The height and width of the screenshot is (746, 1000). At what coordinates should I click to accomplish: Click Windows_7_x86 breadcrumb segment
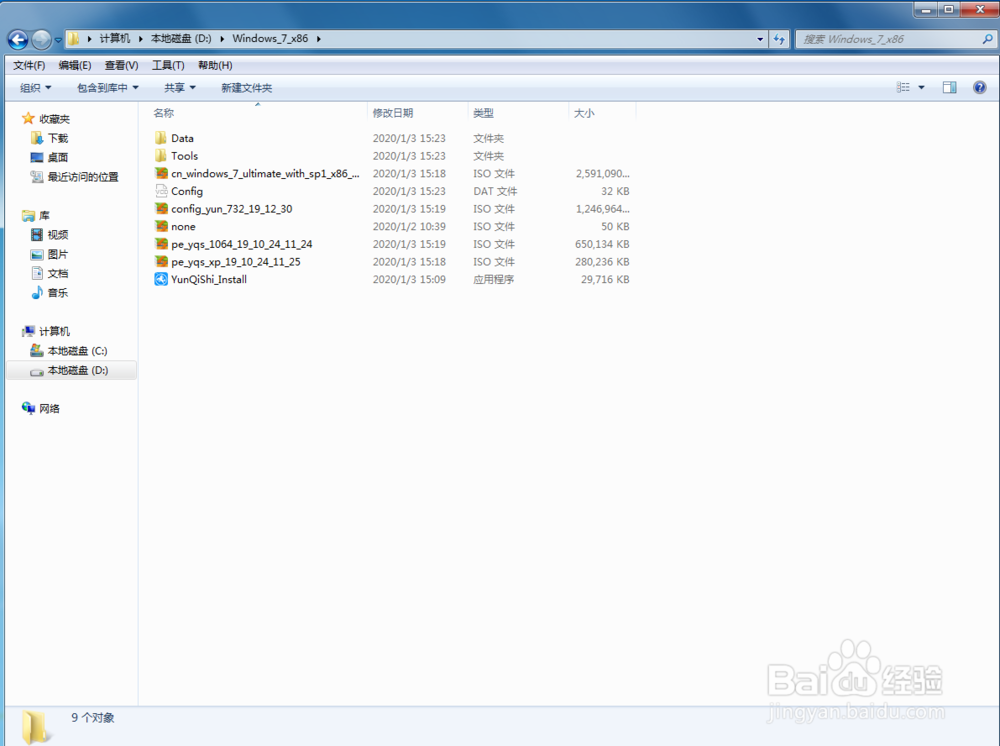[x=270, y=38]
